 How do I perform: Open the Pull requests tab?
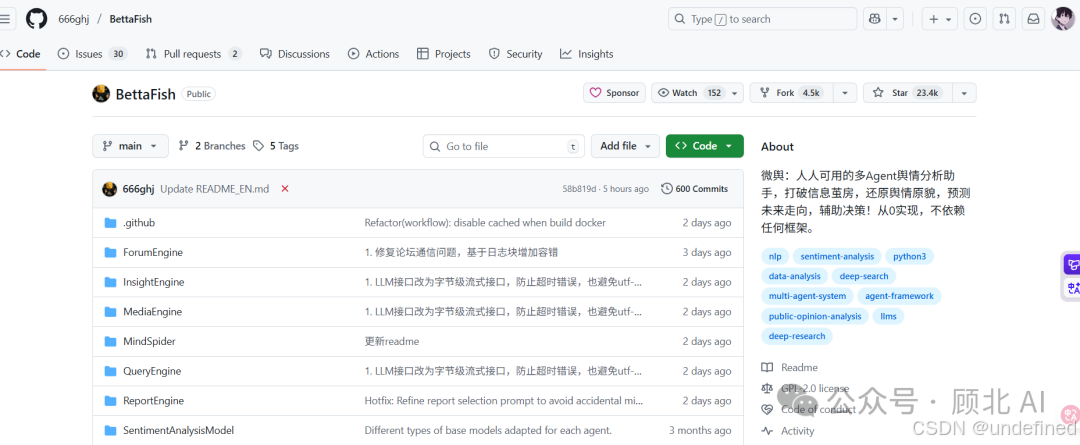coord(194,54)
